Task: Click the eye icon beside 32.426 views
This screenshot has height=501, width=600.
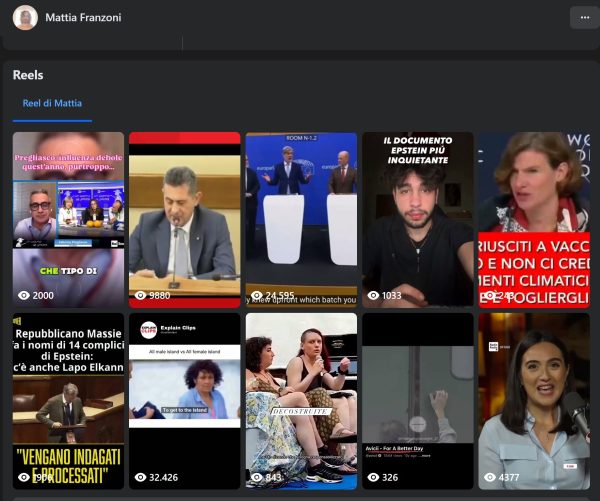Action: point(140,477)
